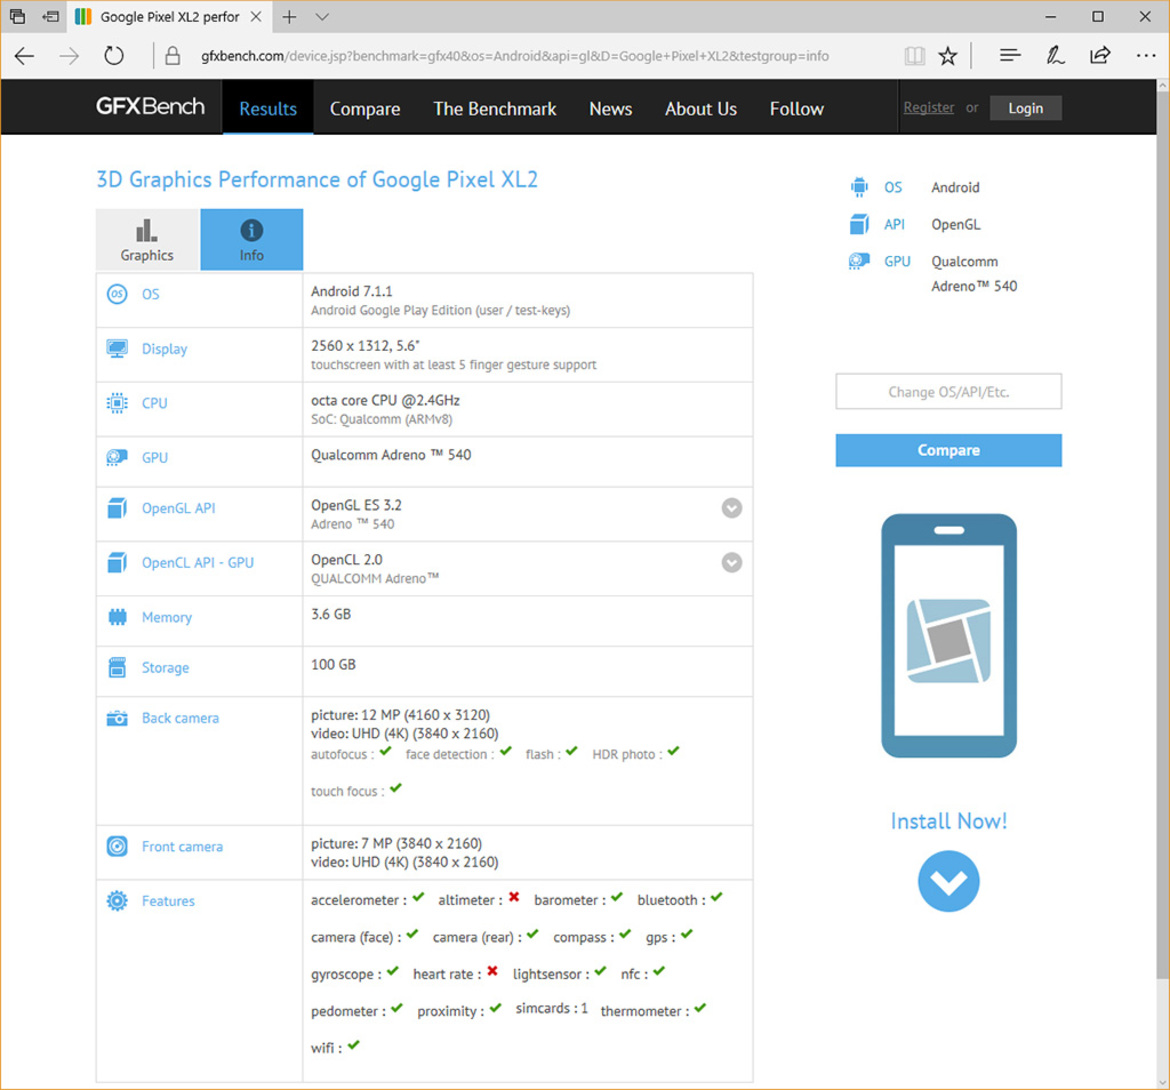
Task: Click the Android OS icon in sidebar
Action: point(860,187)
